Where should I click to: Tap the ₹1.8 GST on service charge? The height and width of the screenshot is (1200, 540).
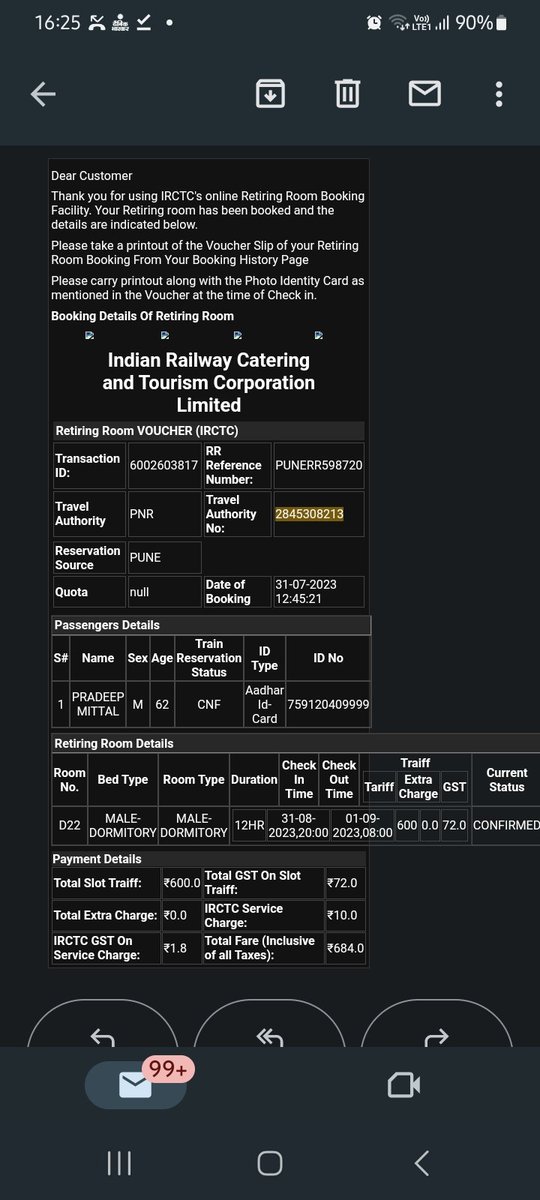point(175,948)
